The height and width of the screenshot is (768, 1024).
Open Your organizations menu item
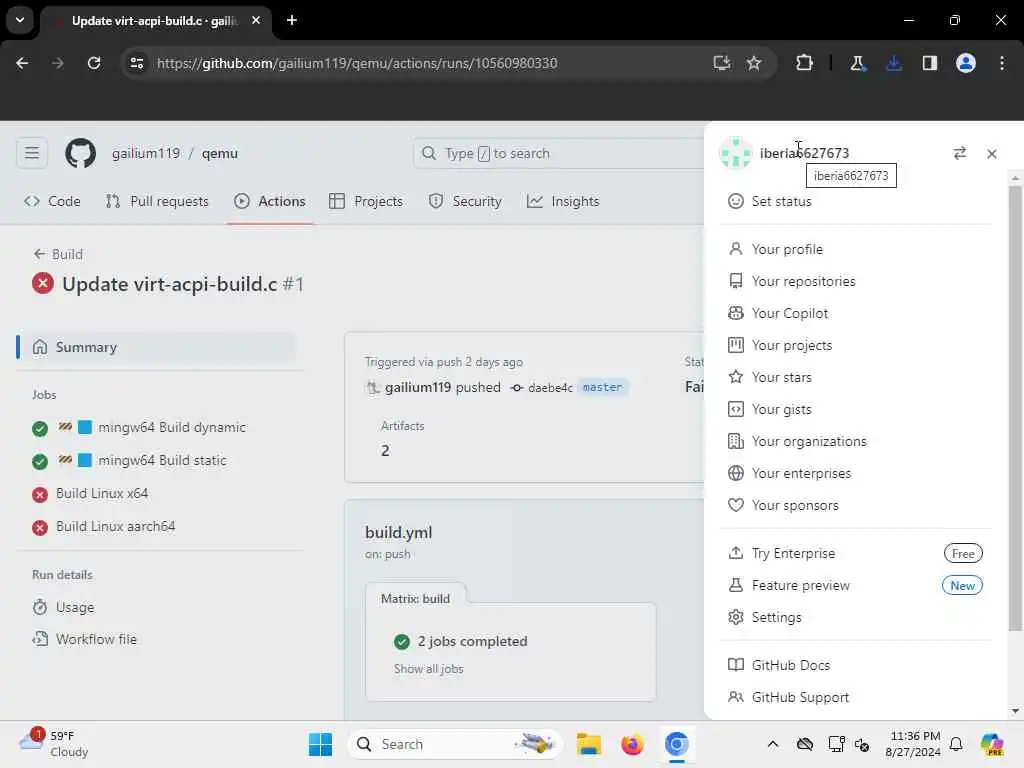[x=856, y=441]
